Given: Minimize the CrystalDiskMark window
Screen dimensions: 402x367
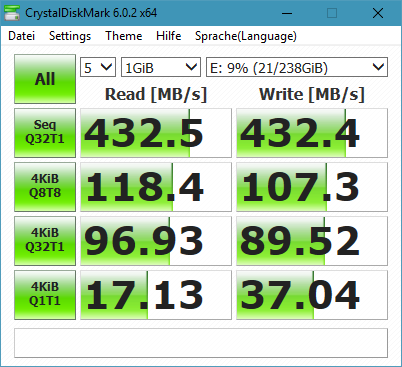Looking at the screenshot, I should 287,13.
